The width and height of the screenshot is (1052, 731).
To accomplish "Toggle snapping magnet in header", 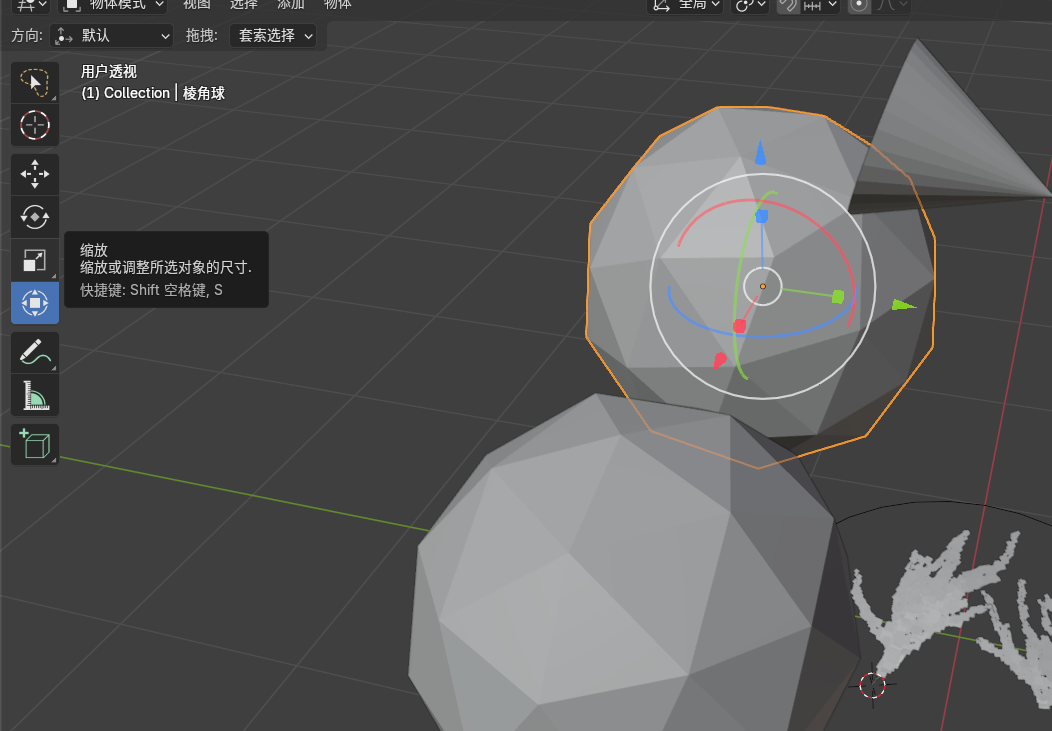I will point(788,5).
